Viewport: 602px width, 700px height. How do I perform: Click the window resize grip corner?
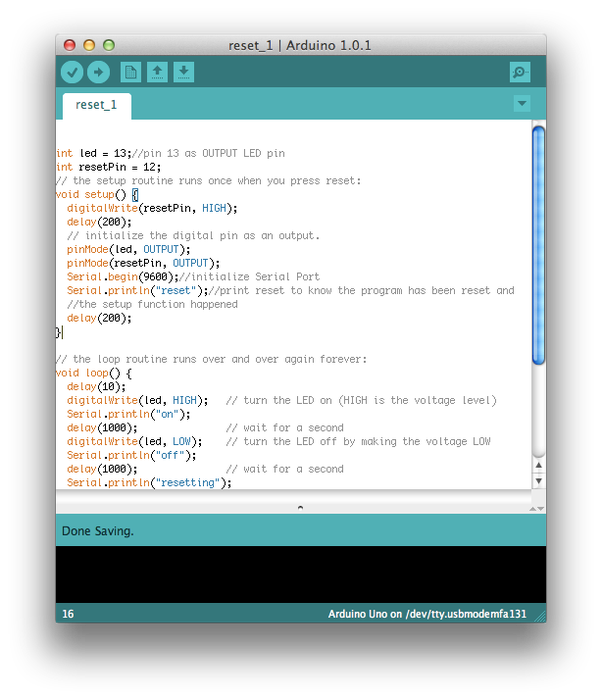pyautogui.click(x=540, y=617)
